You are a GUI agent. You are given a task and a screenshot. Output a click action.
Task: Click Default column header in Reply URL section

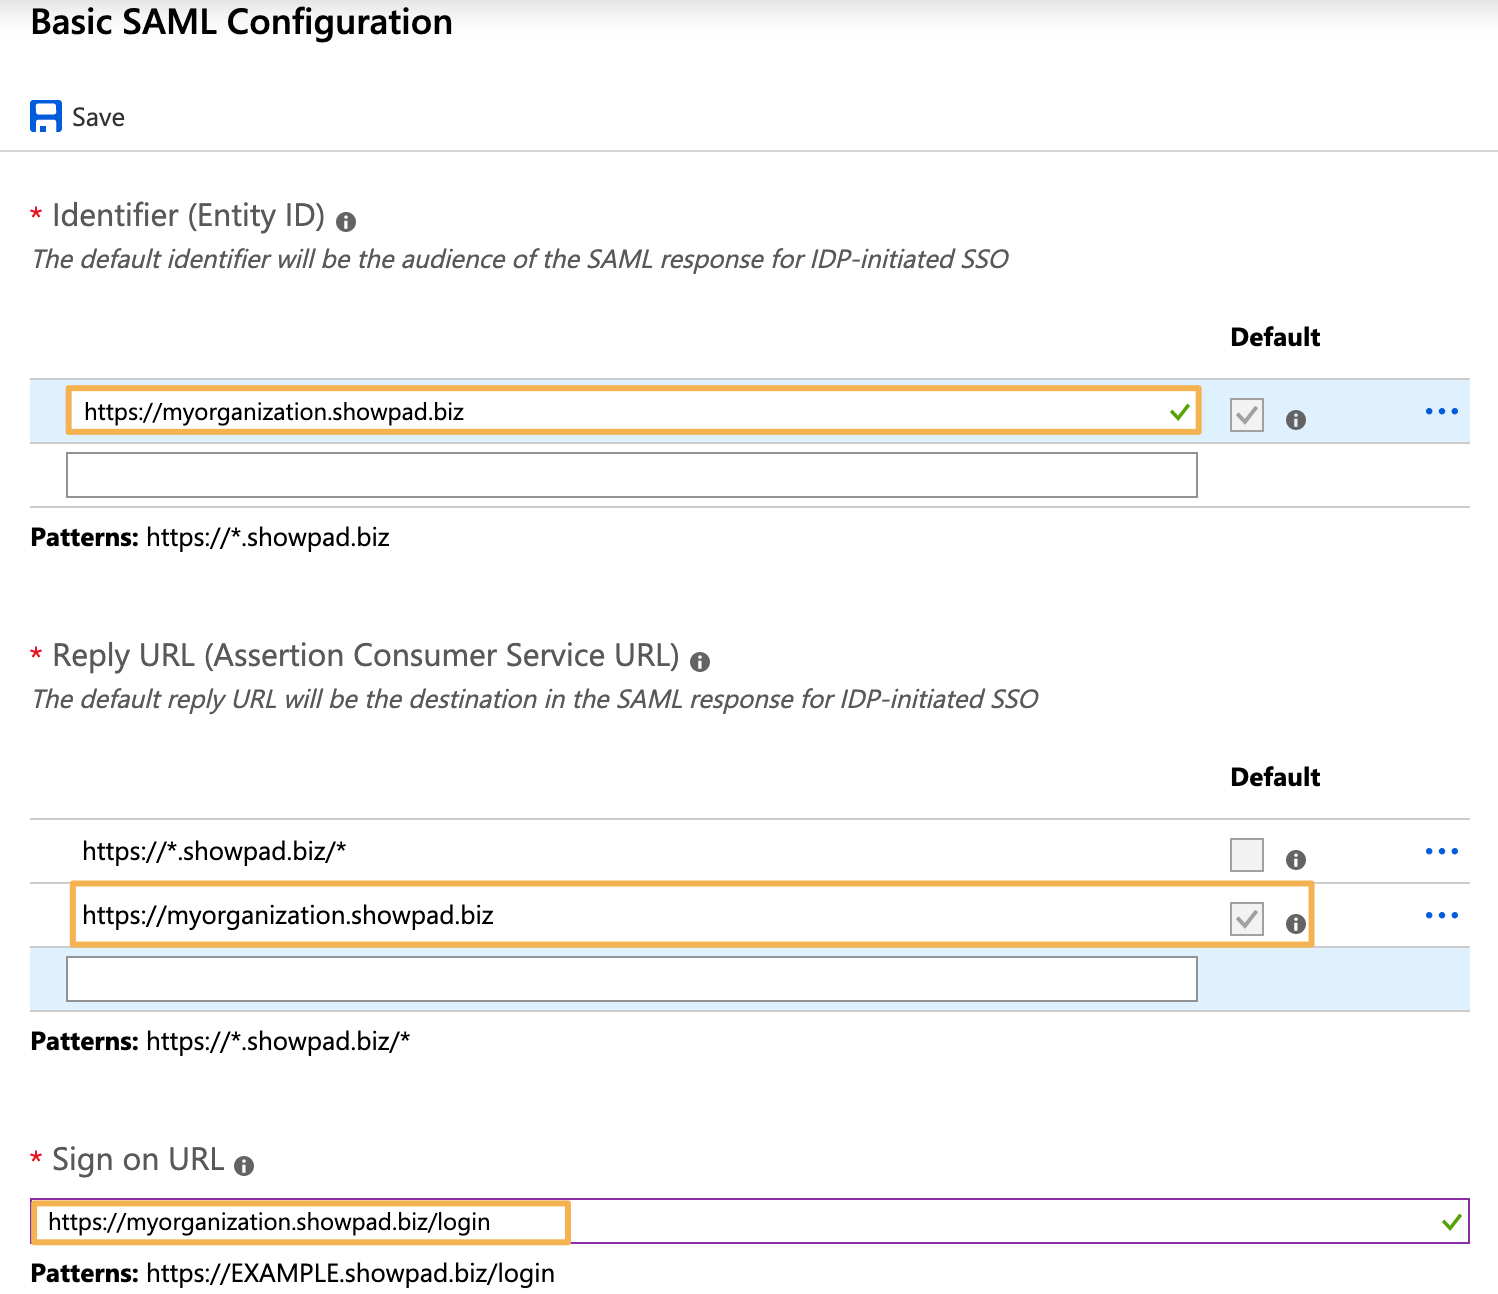pyautogui.click(x=1275, y=777)
